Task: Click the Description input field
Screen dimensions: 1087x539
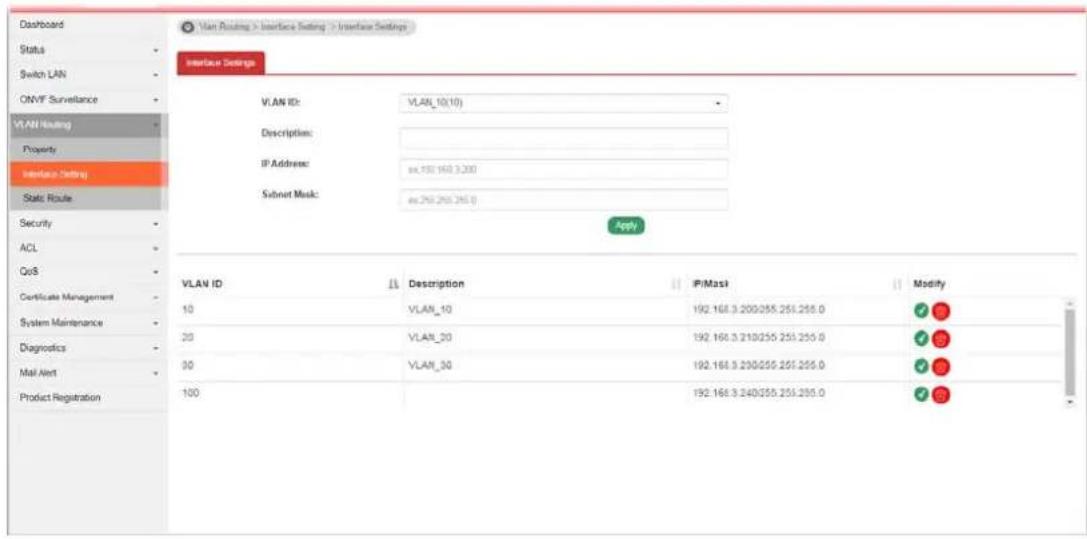Action: click(x=564, y=137)
